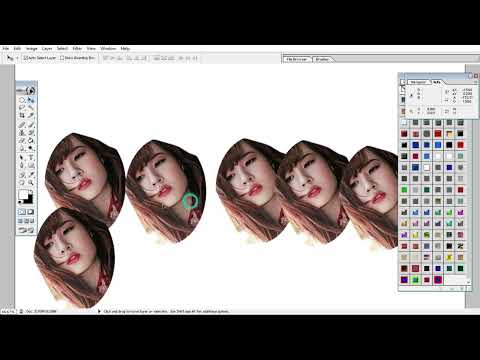Click the Jump to ImageReady button
Viewport: 480px width, 360px height.
(26, 230)
